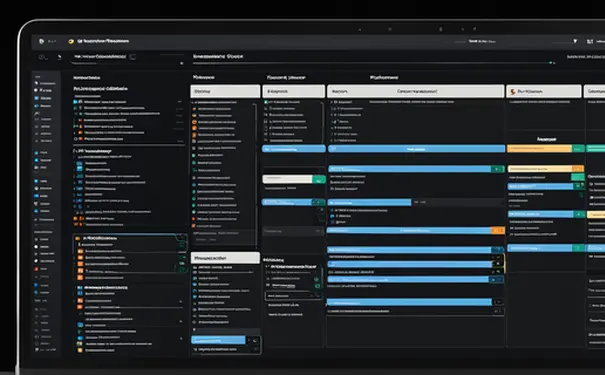Click the app logo icon in the title bar
Image resolution: width=605 pixels, height=375 pixels.
pyautogui.click(x=41, y=41)
